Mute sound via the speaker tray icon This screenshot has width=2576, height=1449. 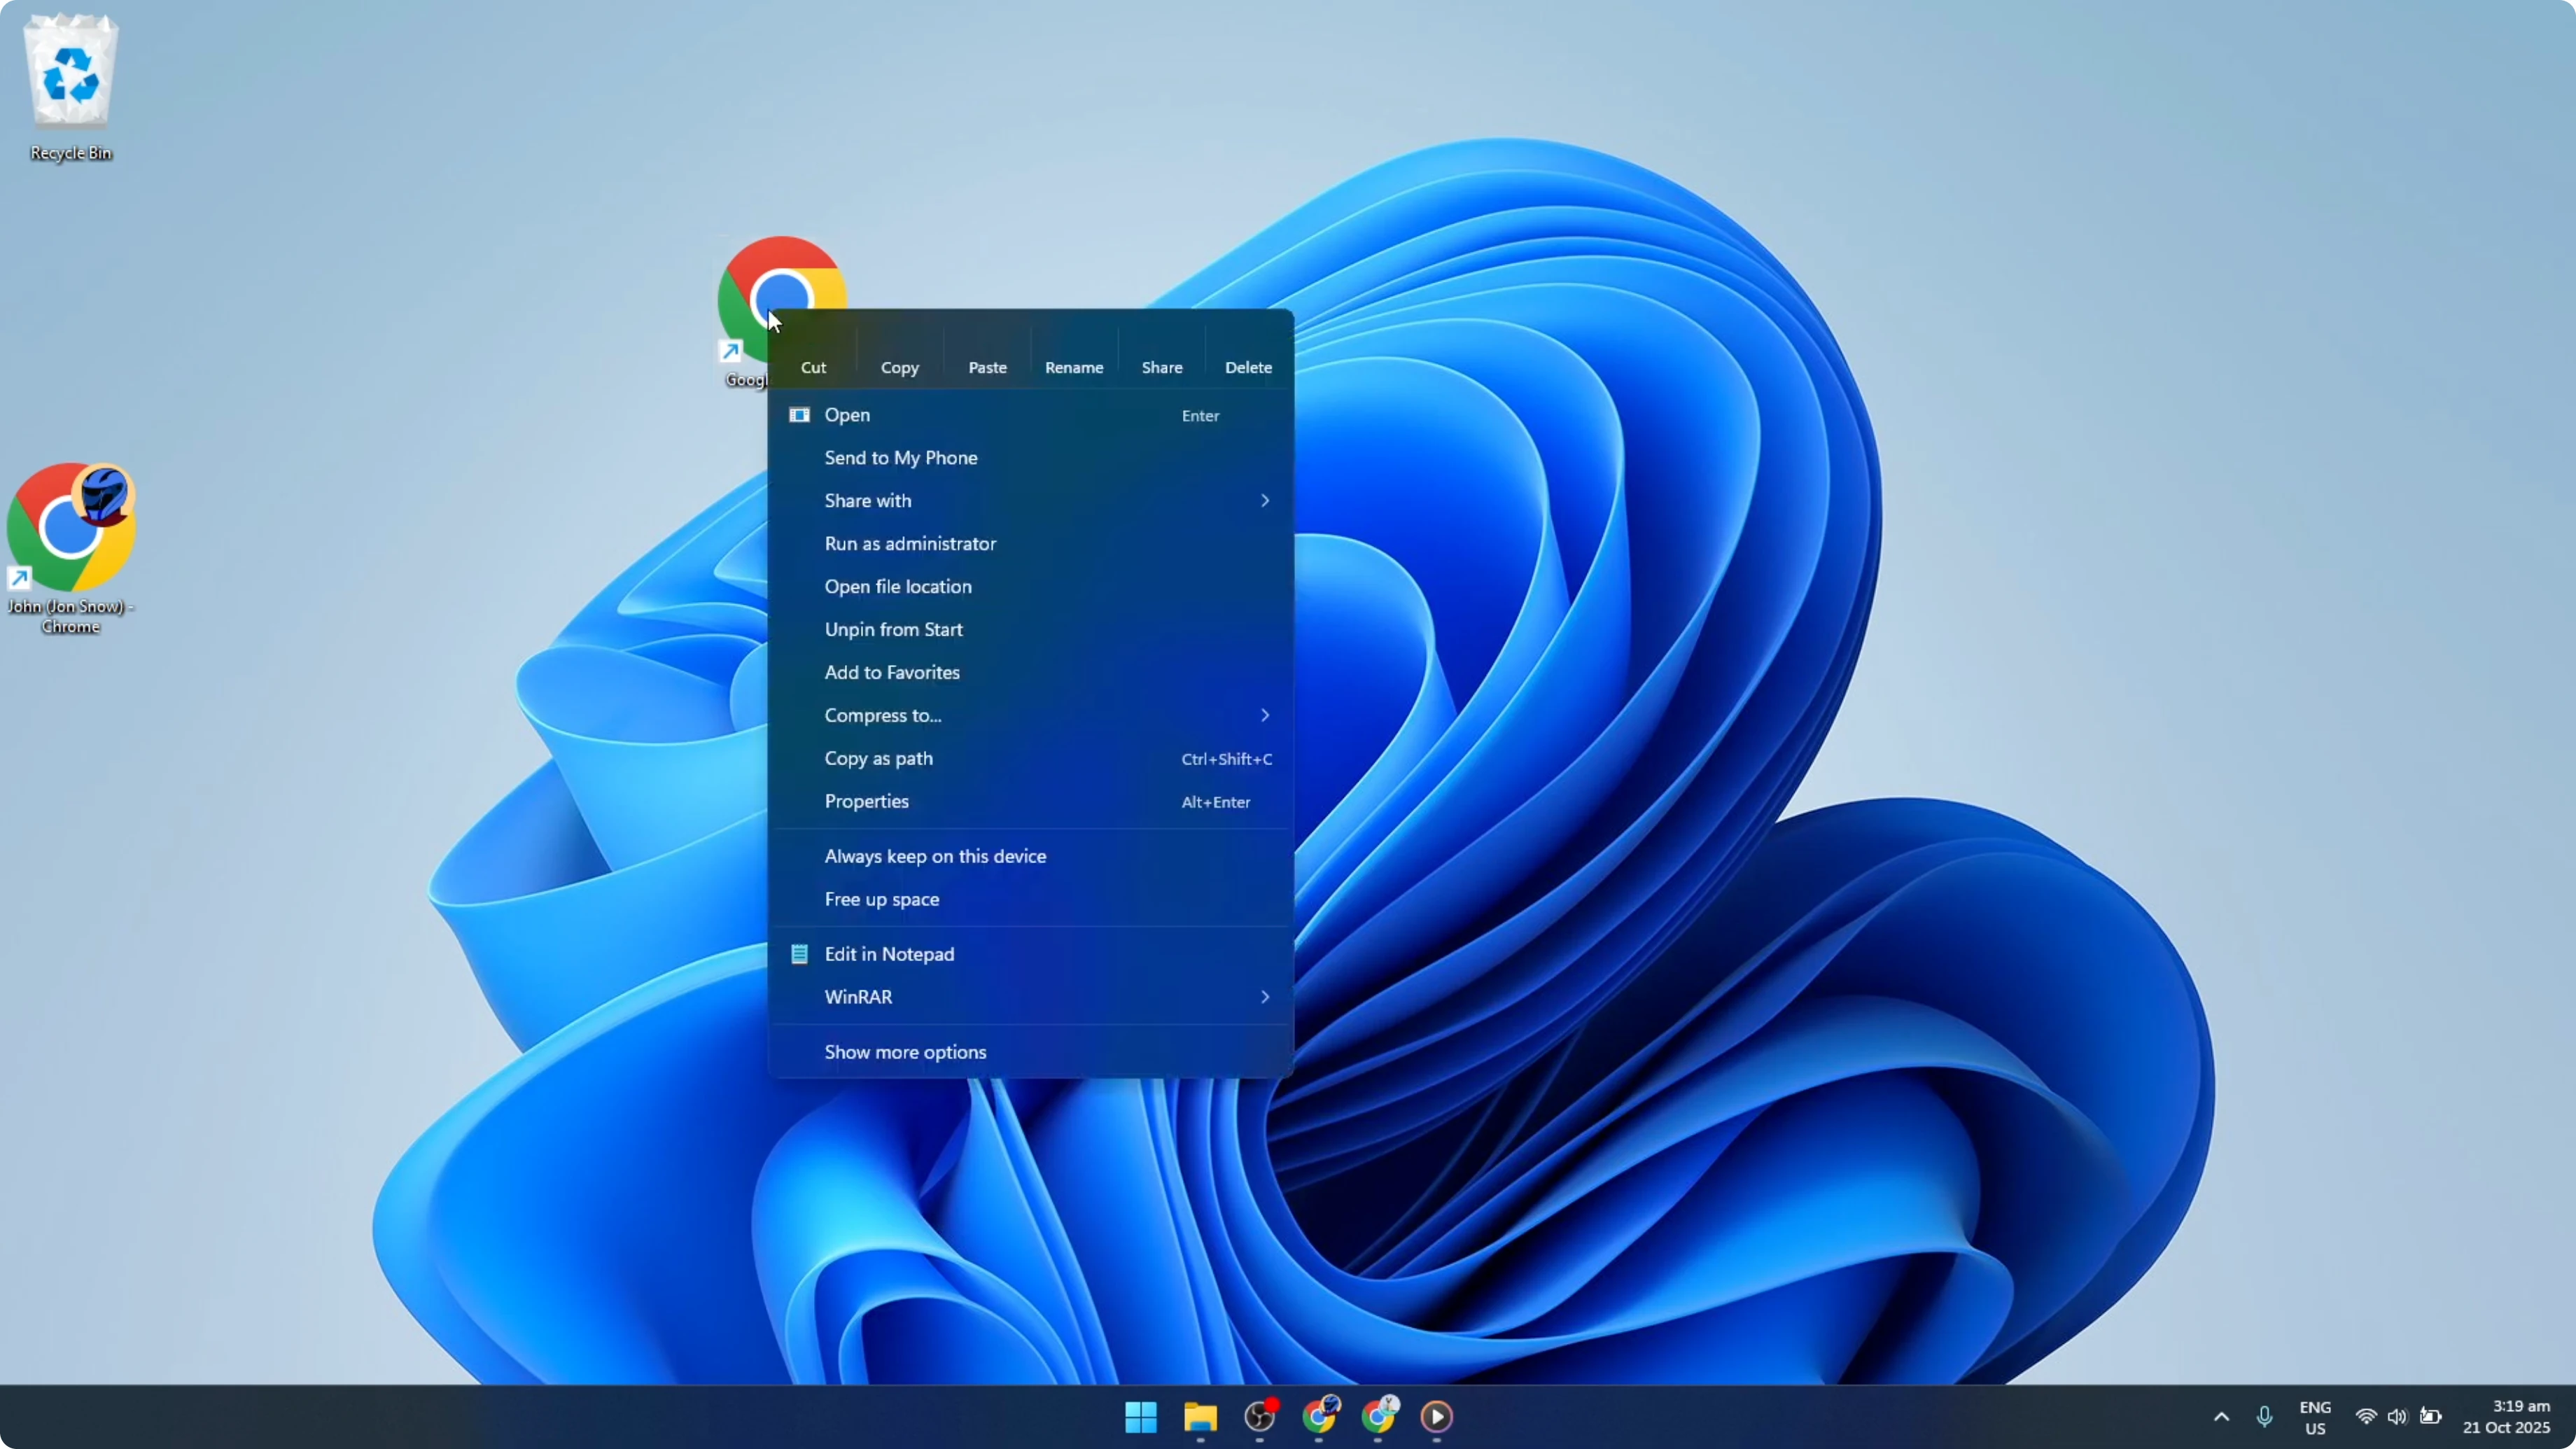2399,1417
